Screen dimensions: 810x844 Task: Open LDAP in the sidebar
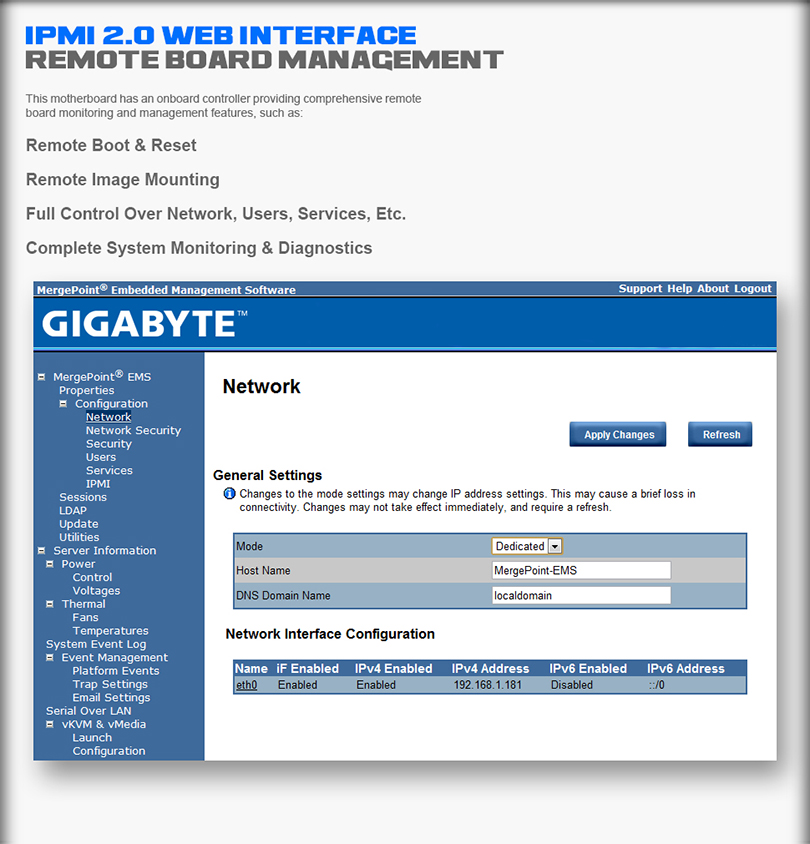click(x=73, y=510)
